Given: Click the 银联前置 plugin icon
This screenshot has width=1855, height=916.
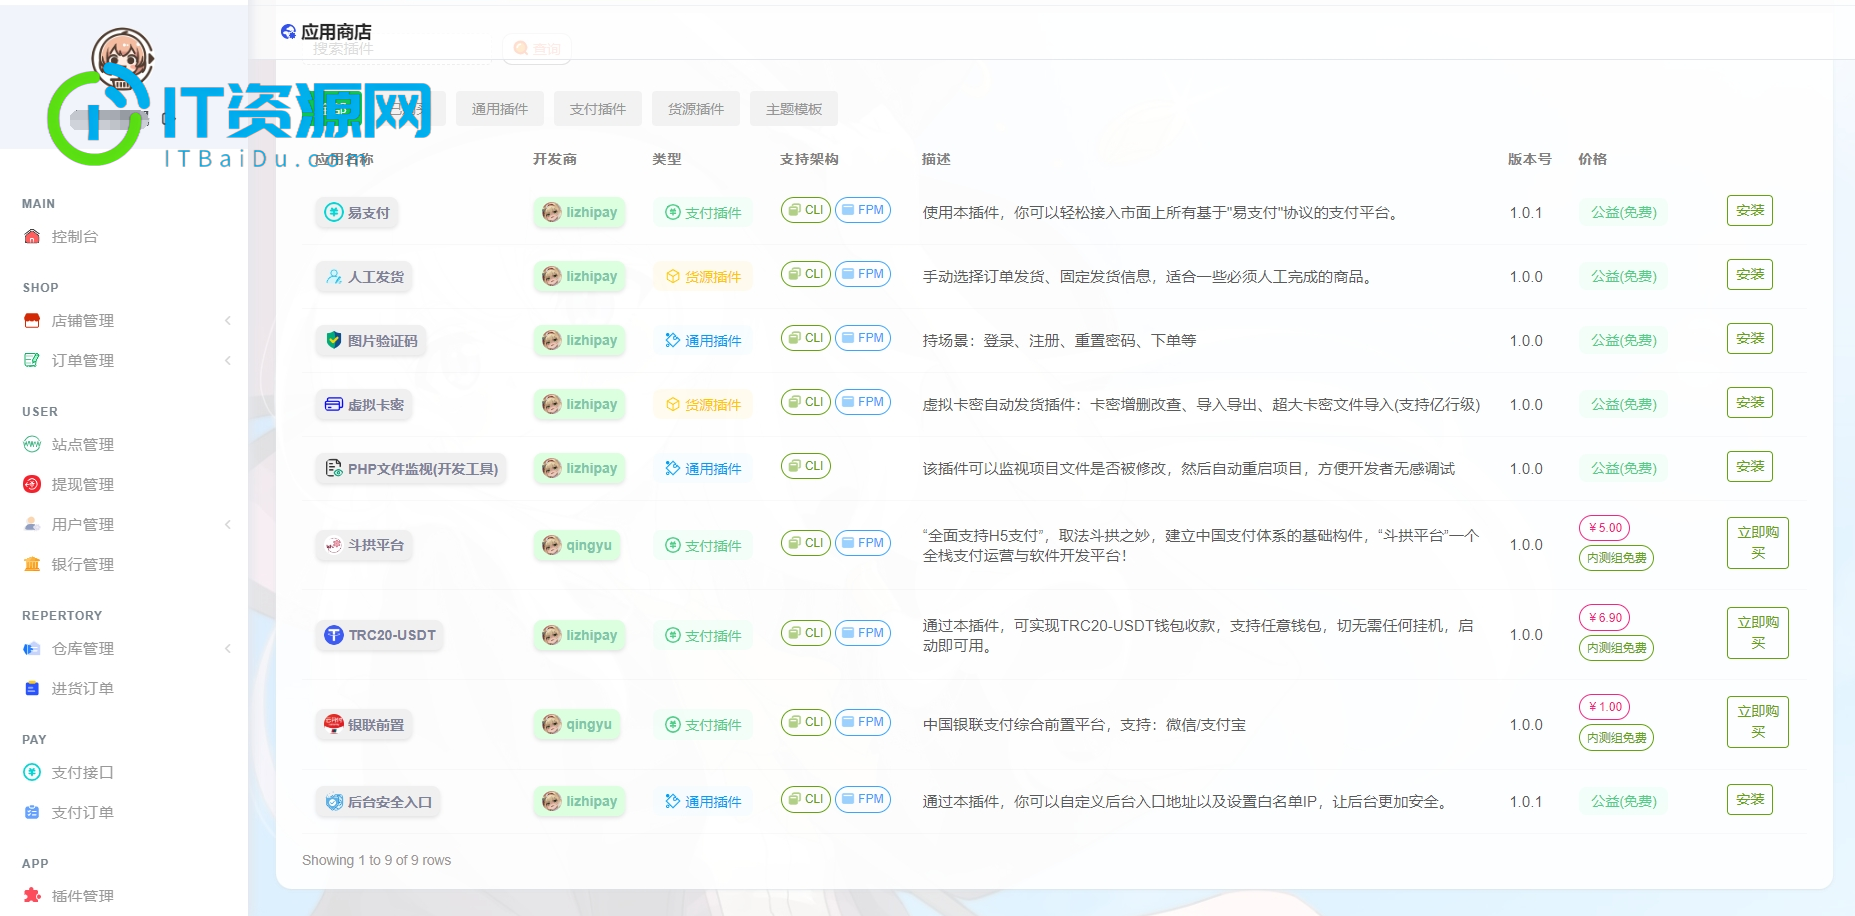Looking at the screenshot, I should coord(334,724).
